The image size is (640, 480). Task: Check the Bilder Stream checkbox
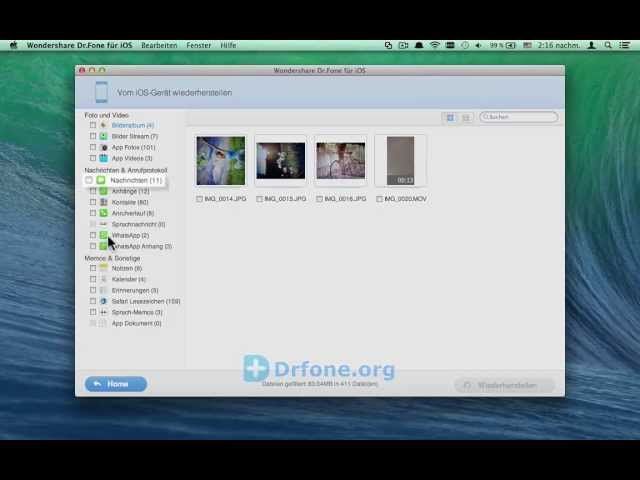(93, 136)
